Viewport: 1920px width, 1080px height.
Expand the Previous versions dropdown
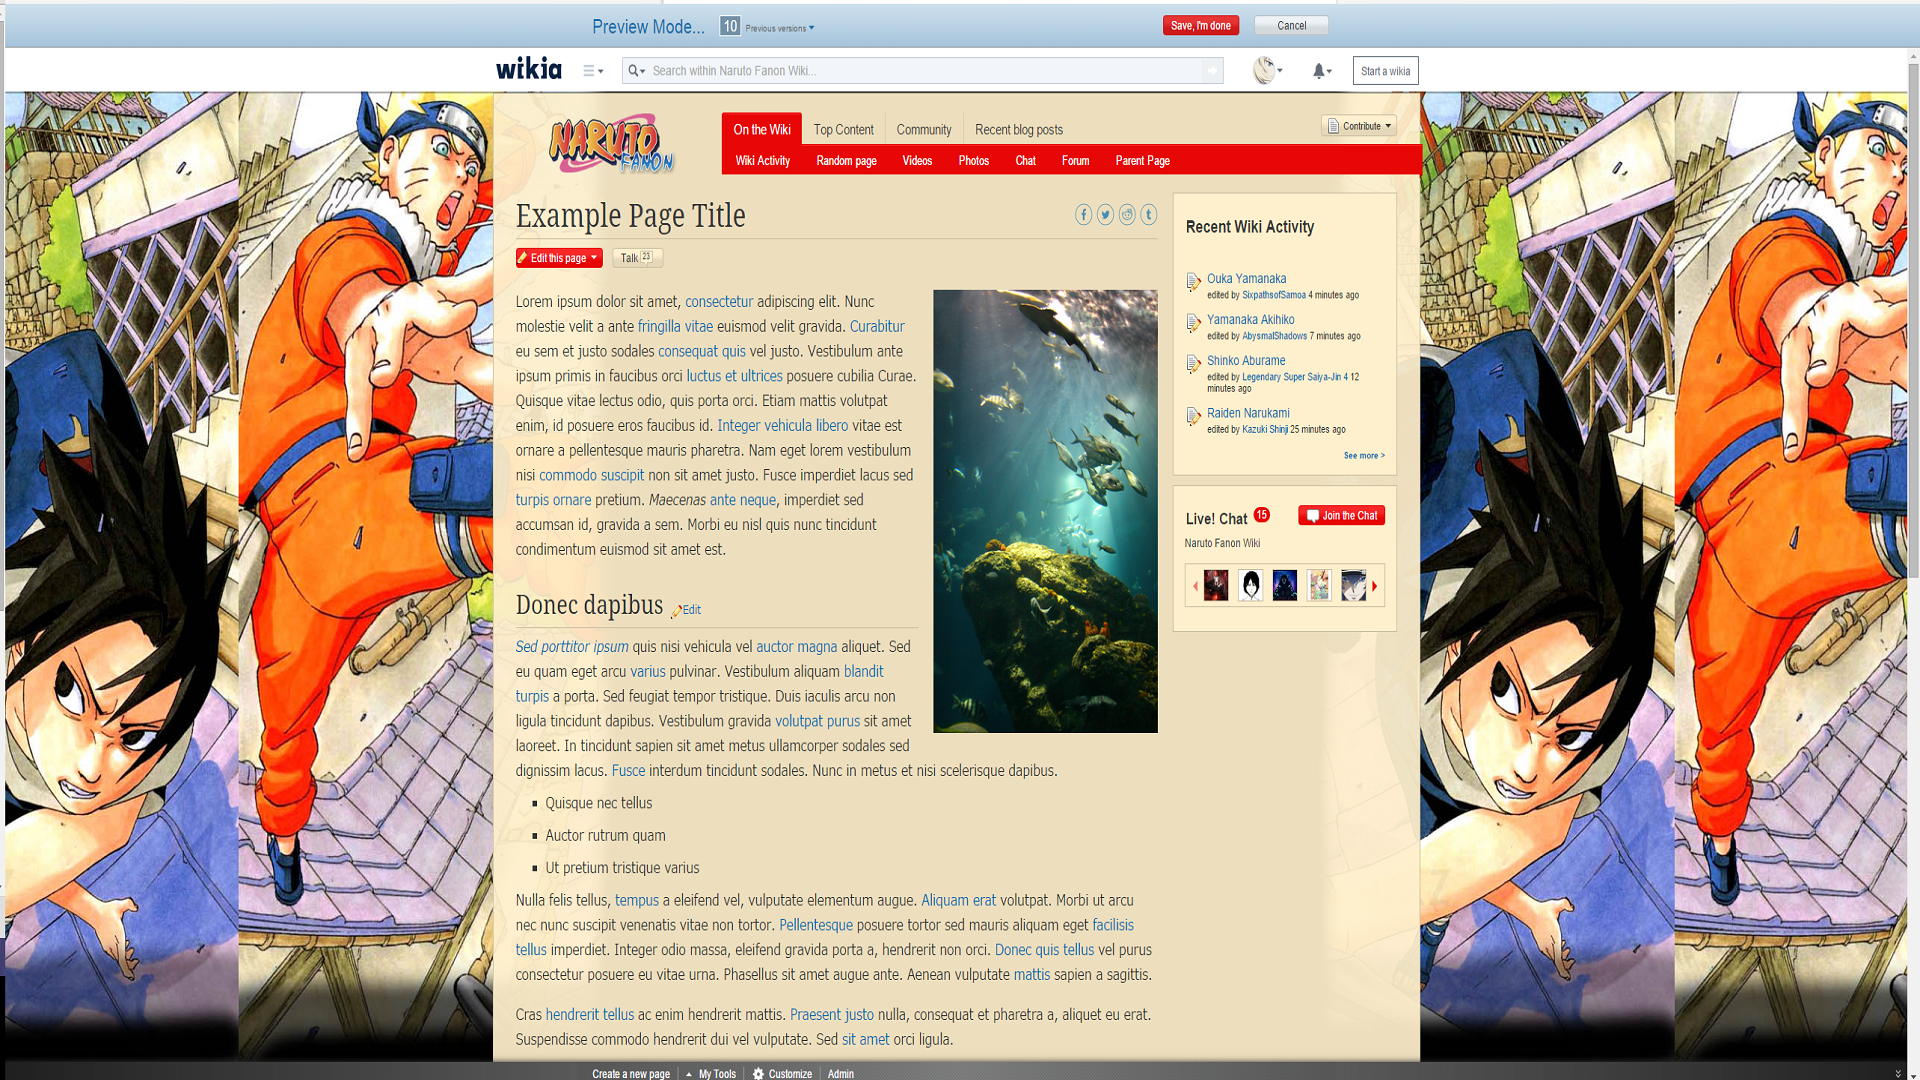779,28
